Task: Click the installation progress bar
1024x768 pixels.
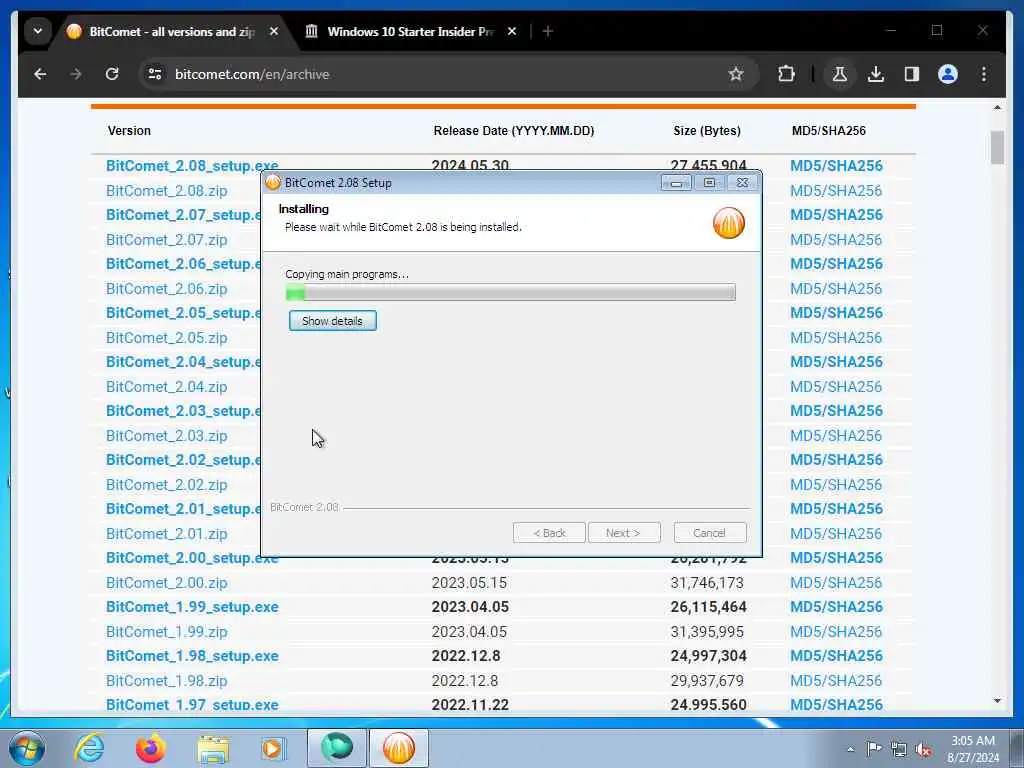Action: click(511, 292)
